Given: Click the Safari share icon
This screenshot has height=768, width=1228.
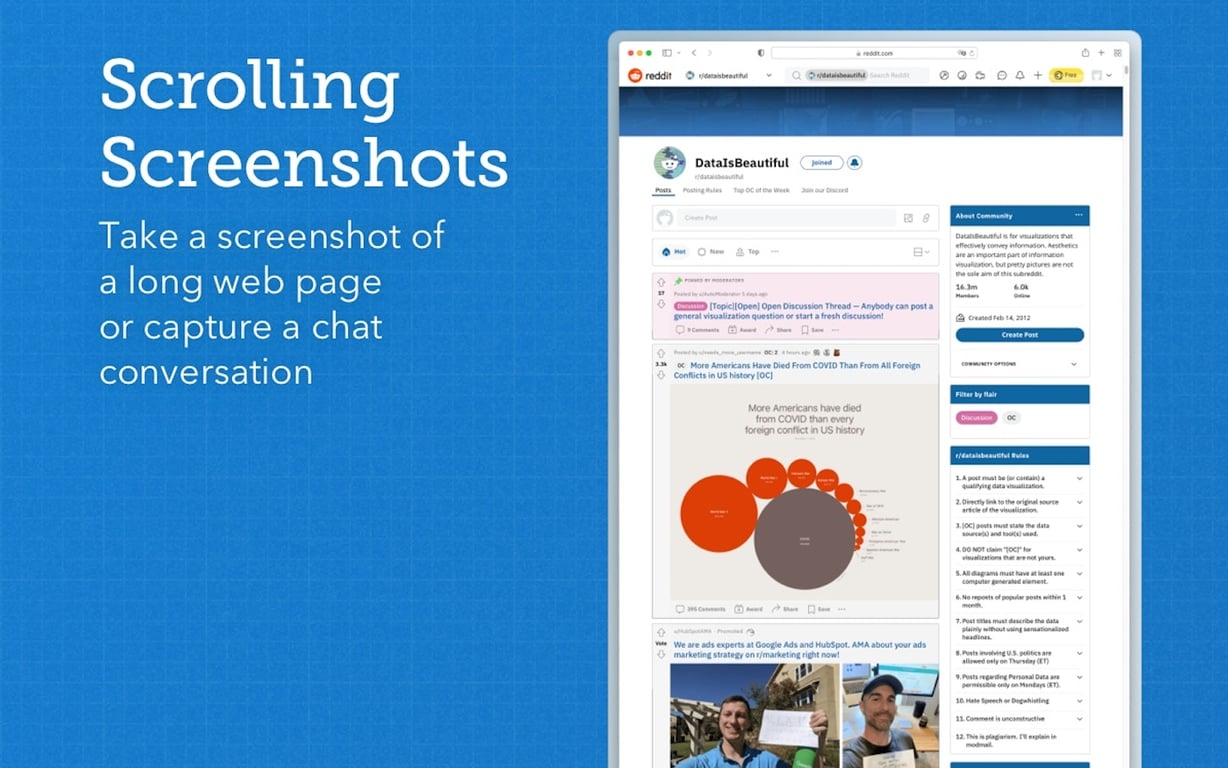Looking at the screenshot, I should click(1085, 52).
